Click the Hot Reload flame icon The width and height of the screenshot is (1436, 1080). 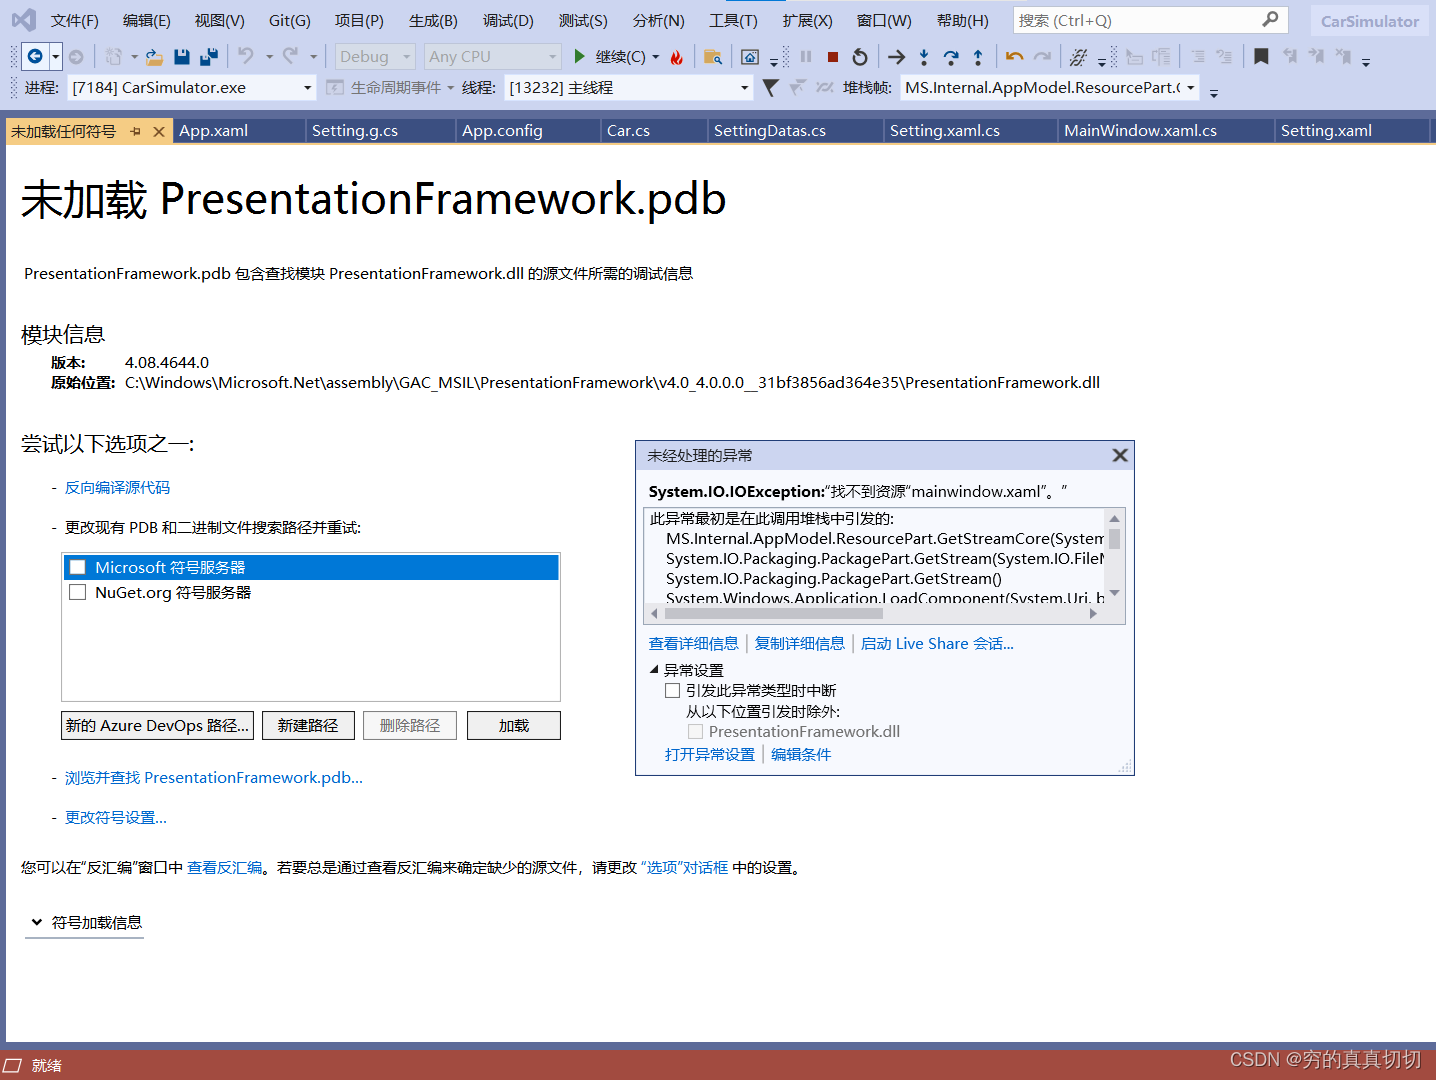click(677, 56)
